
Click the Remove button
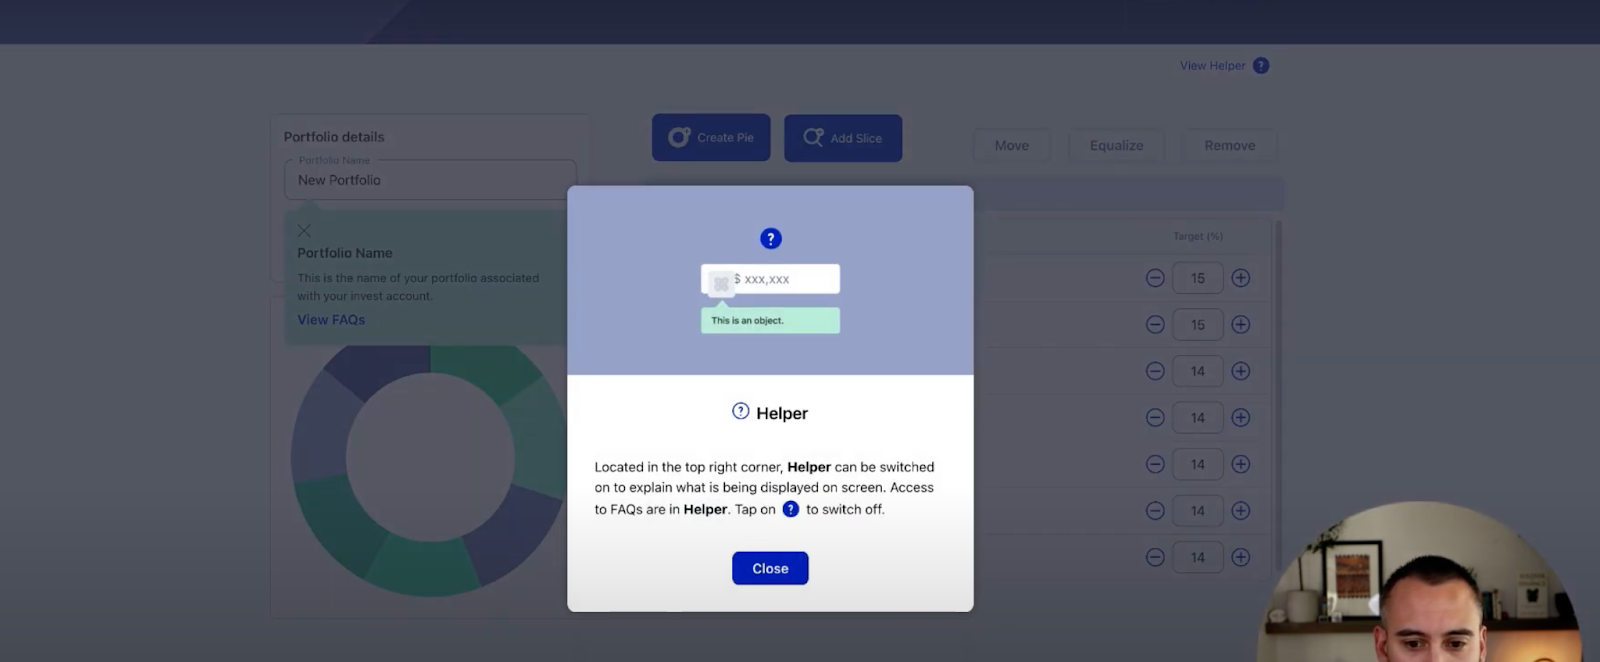(1230, 145)
